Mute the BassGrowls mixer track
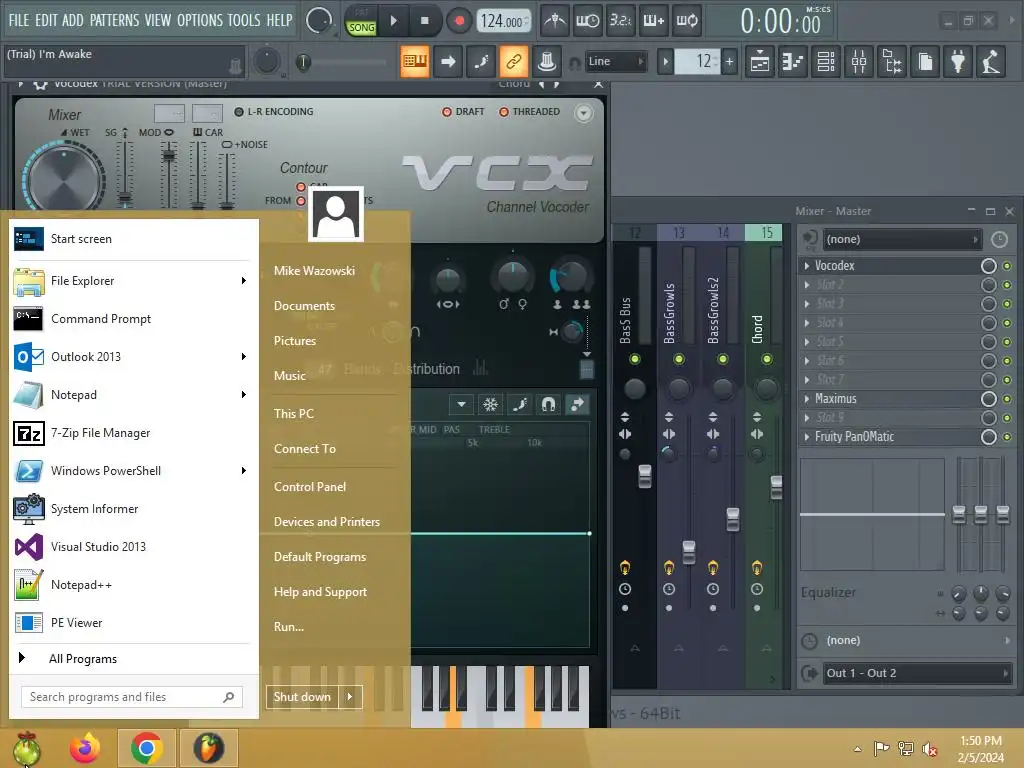 click(x=679, y=359)
